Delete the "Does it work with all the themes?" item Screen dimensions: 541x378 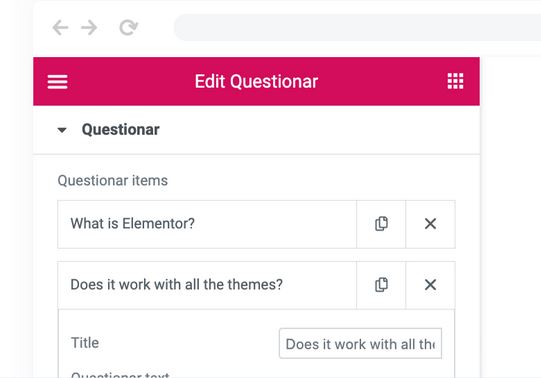click(430, 285)
